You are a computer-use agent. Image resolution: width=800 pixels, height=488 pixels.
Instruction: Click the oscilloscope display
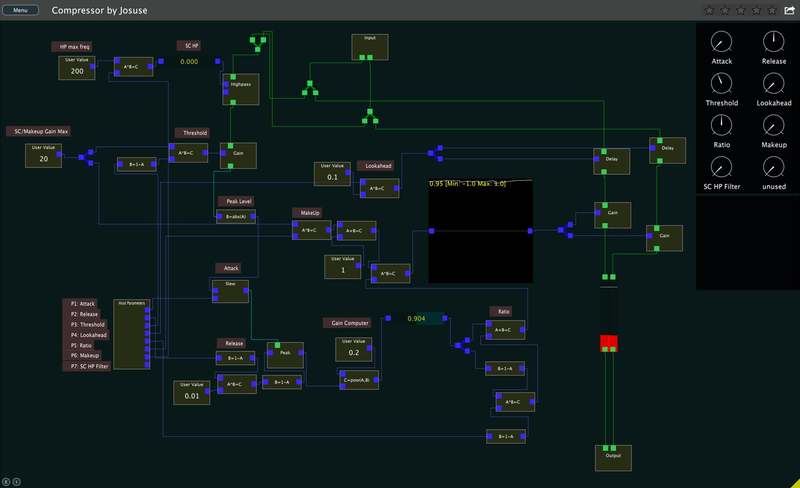(x=480, y=232)
